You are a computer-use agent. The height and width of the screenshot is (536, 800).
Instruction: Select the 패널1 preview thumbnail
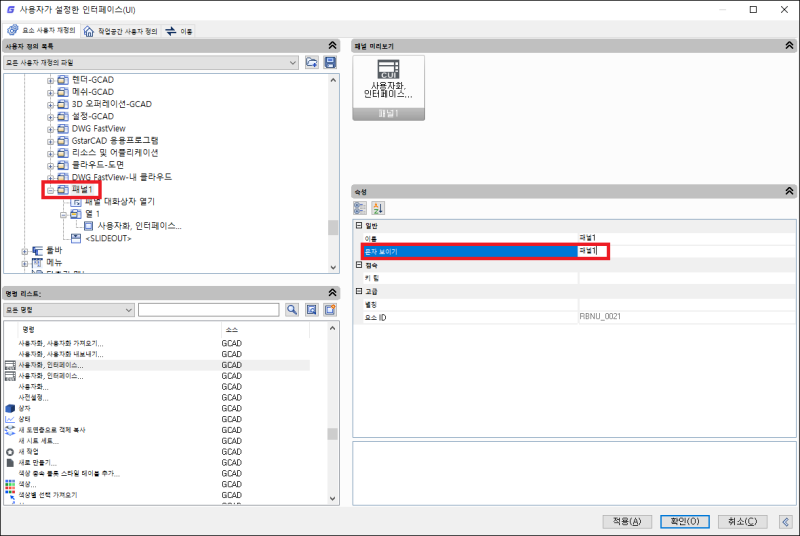388,88
